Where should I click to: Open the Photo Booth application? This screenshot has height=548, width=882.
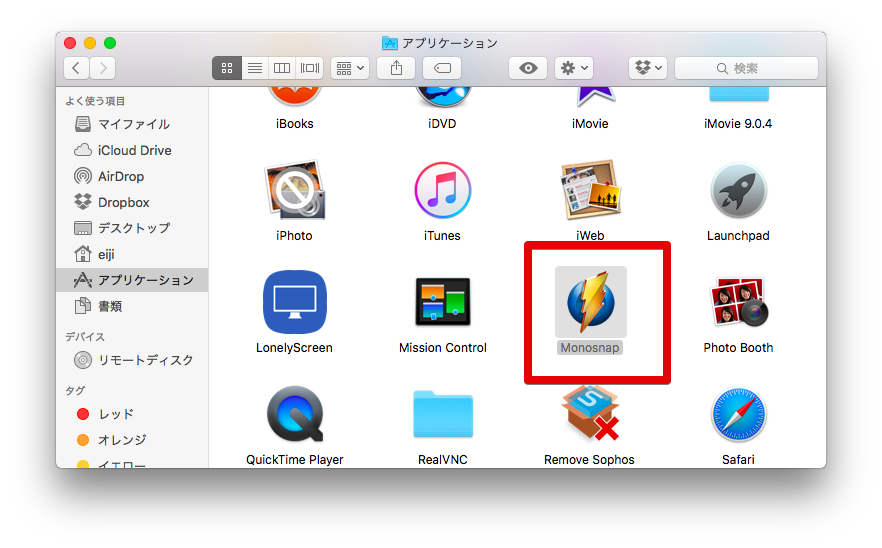click(x=738, y=302)
